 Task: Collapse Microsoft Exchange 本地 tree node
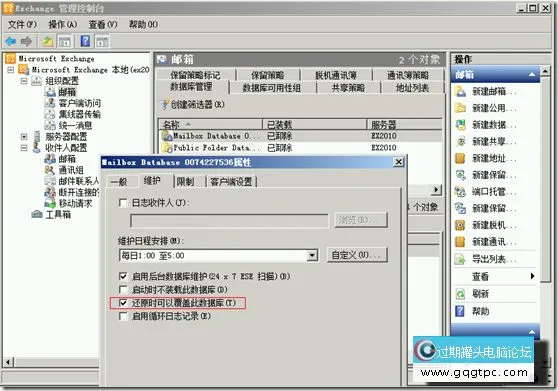pos(11,70)
